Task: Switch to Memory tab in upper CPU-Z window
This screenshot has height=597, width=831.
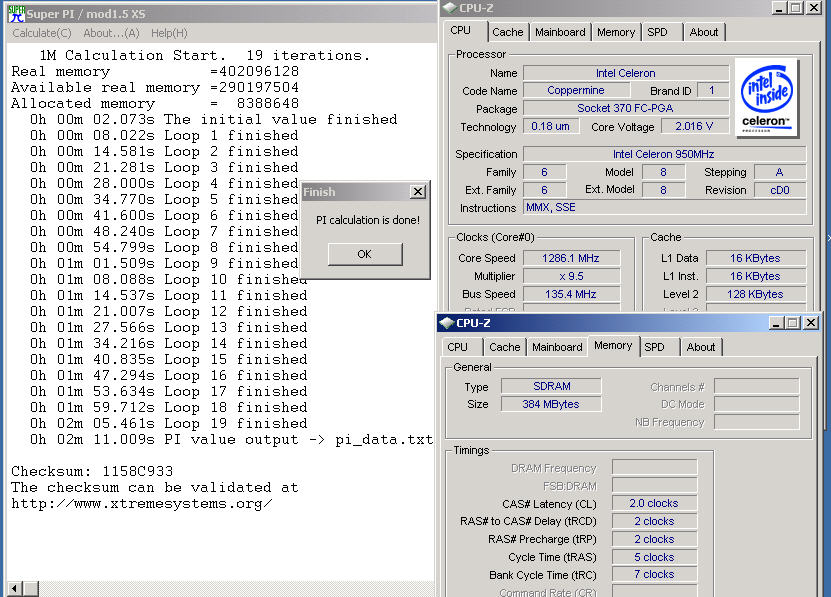Action: tap(615, 32)
